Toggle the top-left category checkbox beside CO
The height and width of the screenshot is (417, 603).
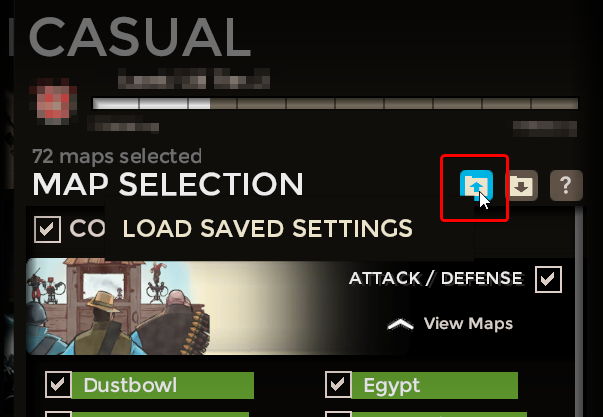47,229
